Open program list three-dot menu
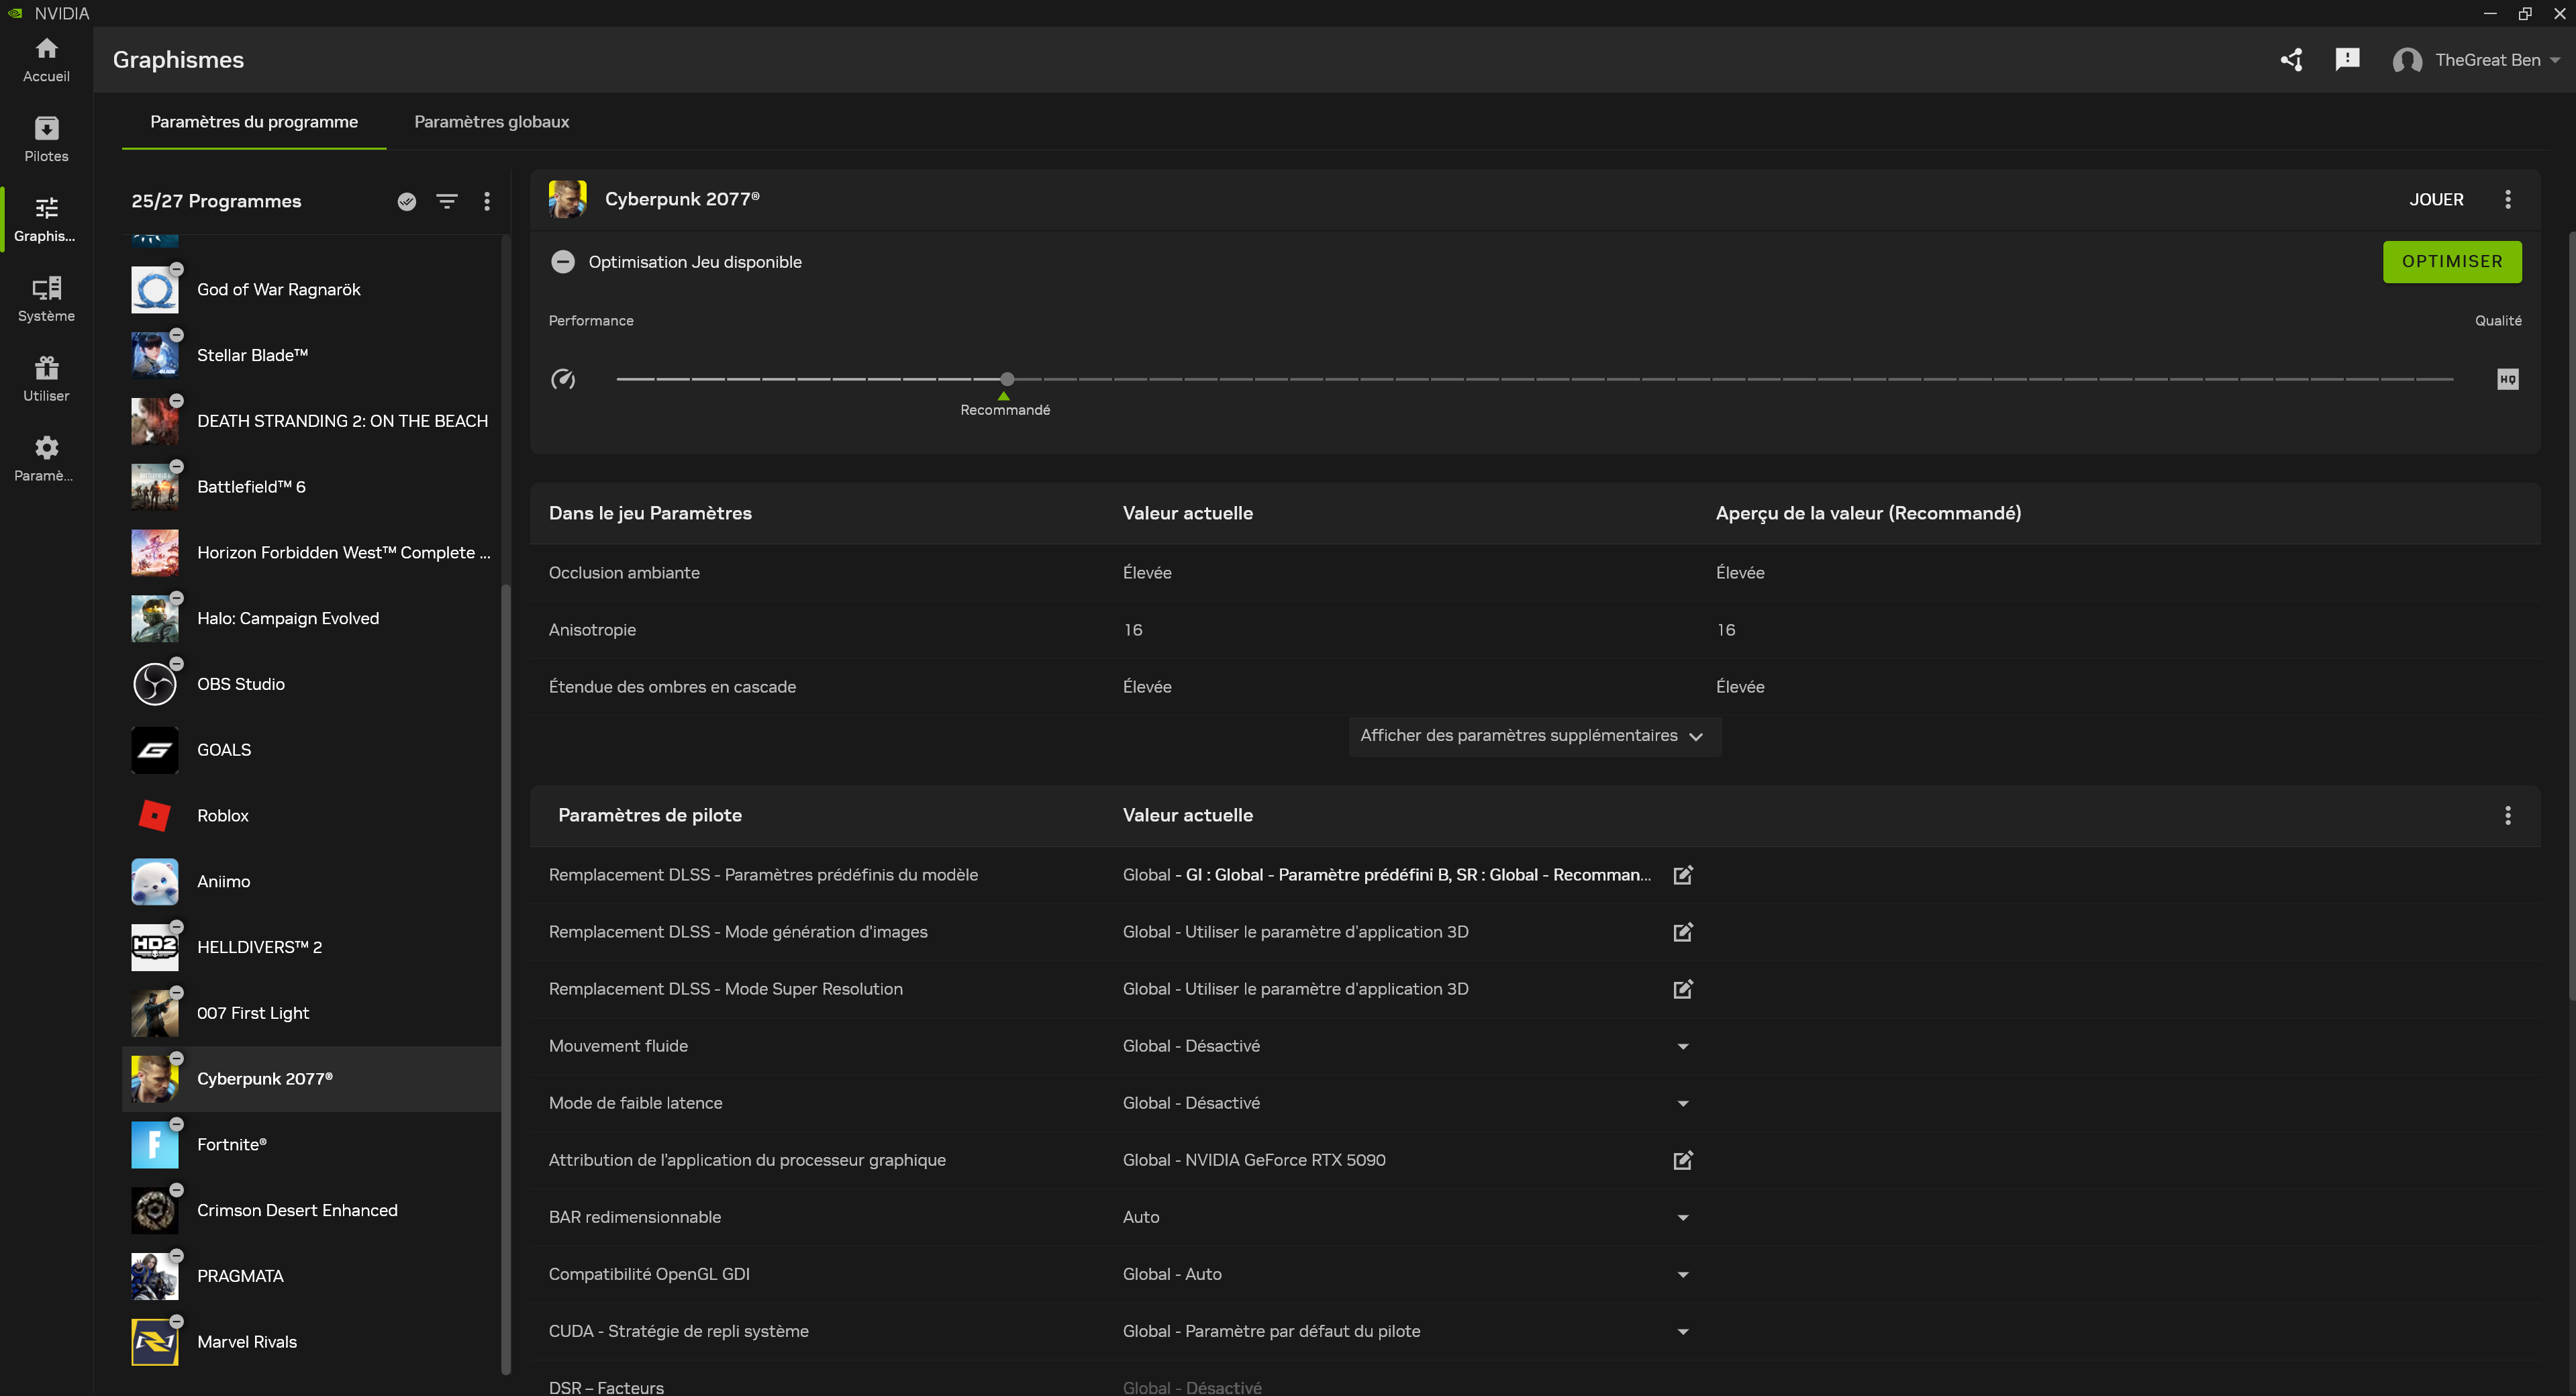The image size is (2576, 1396). click(x=487, y=201)
